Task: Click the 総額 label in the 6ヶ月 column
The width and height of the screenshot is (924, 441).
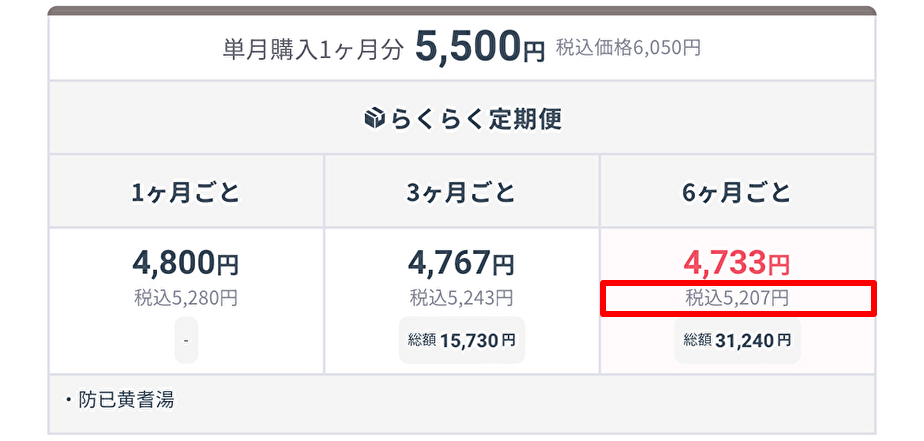Action: 698,340
